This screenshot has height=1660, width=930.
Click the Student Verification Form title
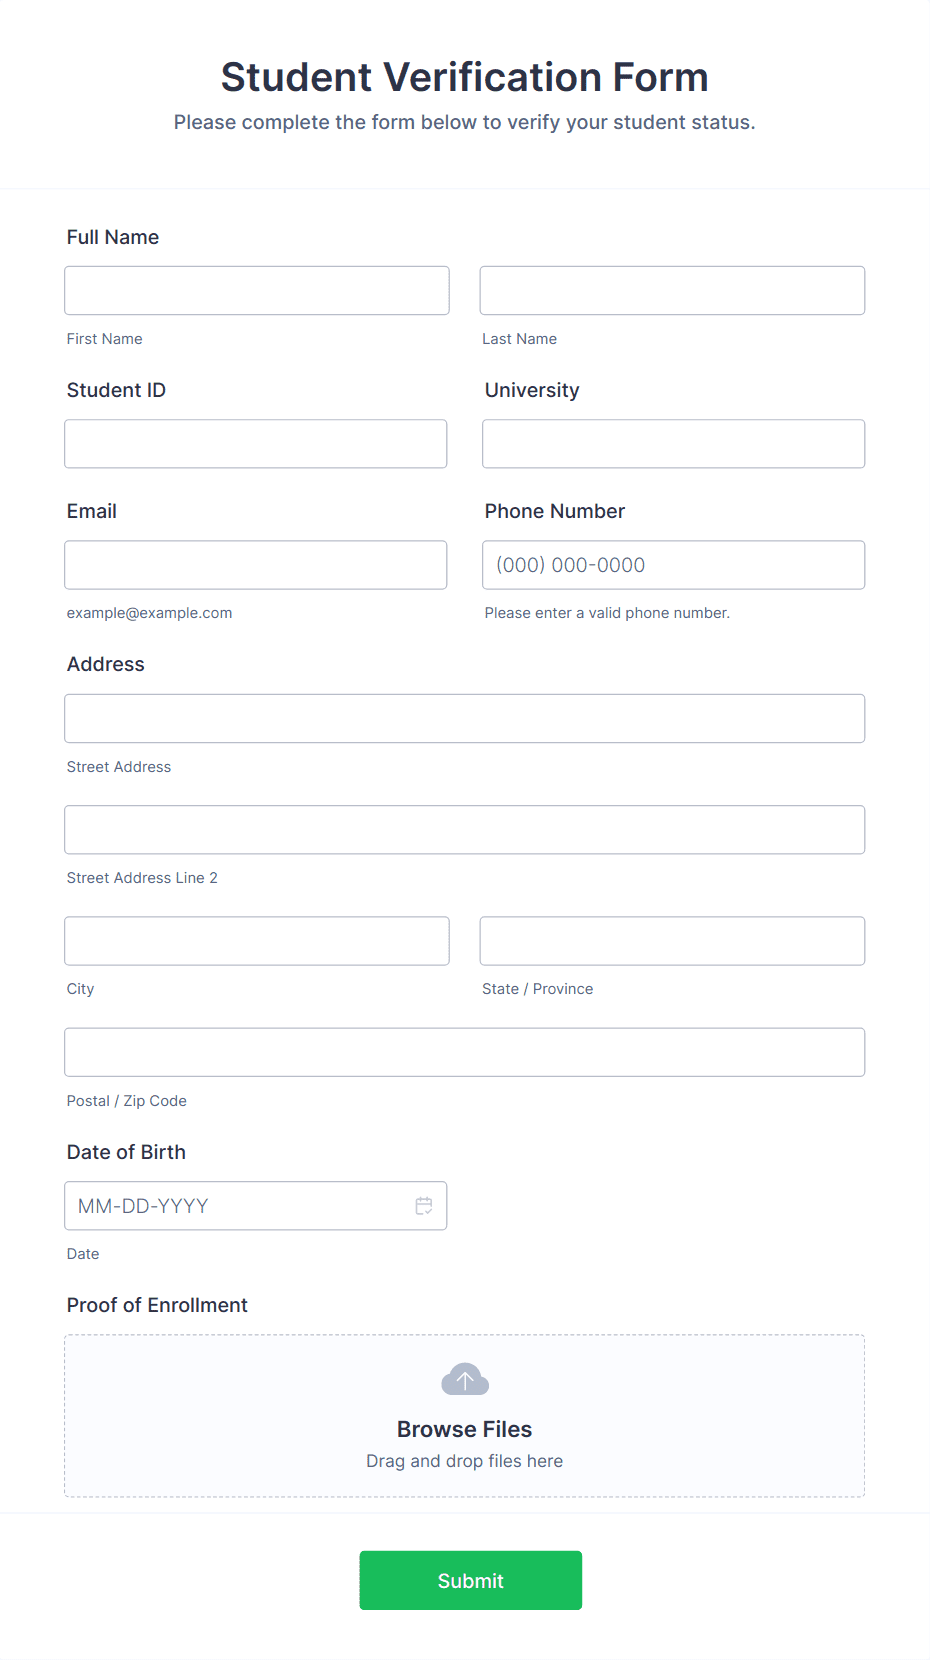(x=464, y=77)
